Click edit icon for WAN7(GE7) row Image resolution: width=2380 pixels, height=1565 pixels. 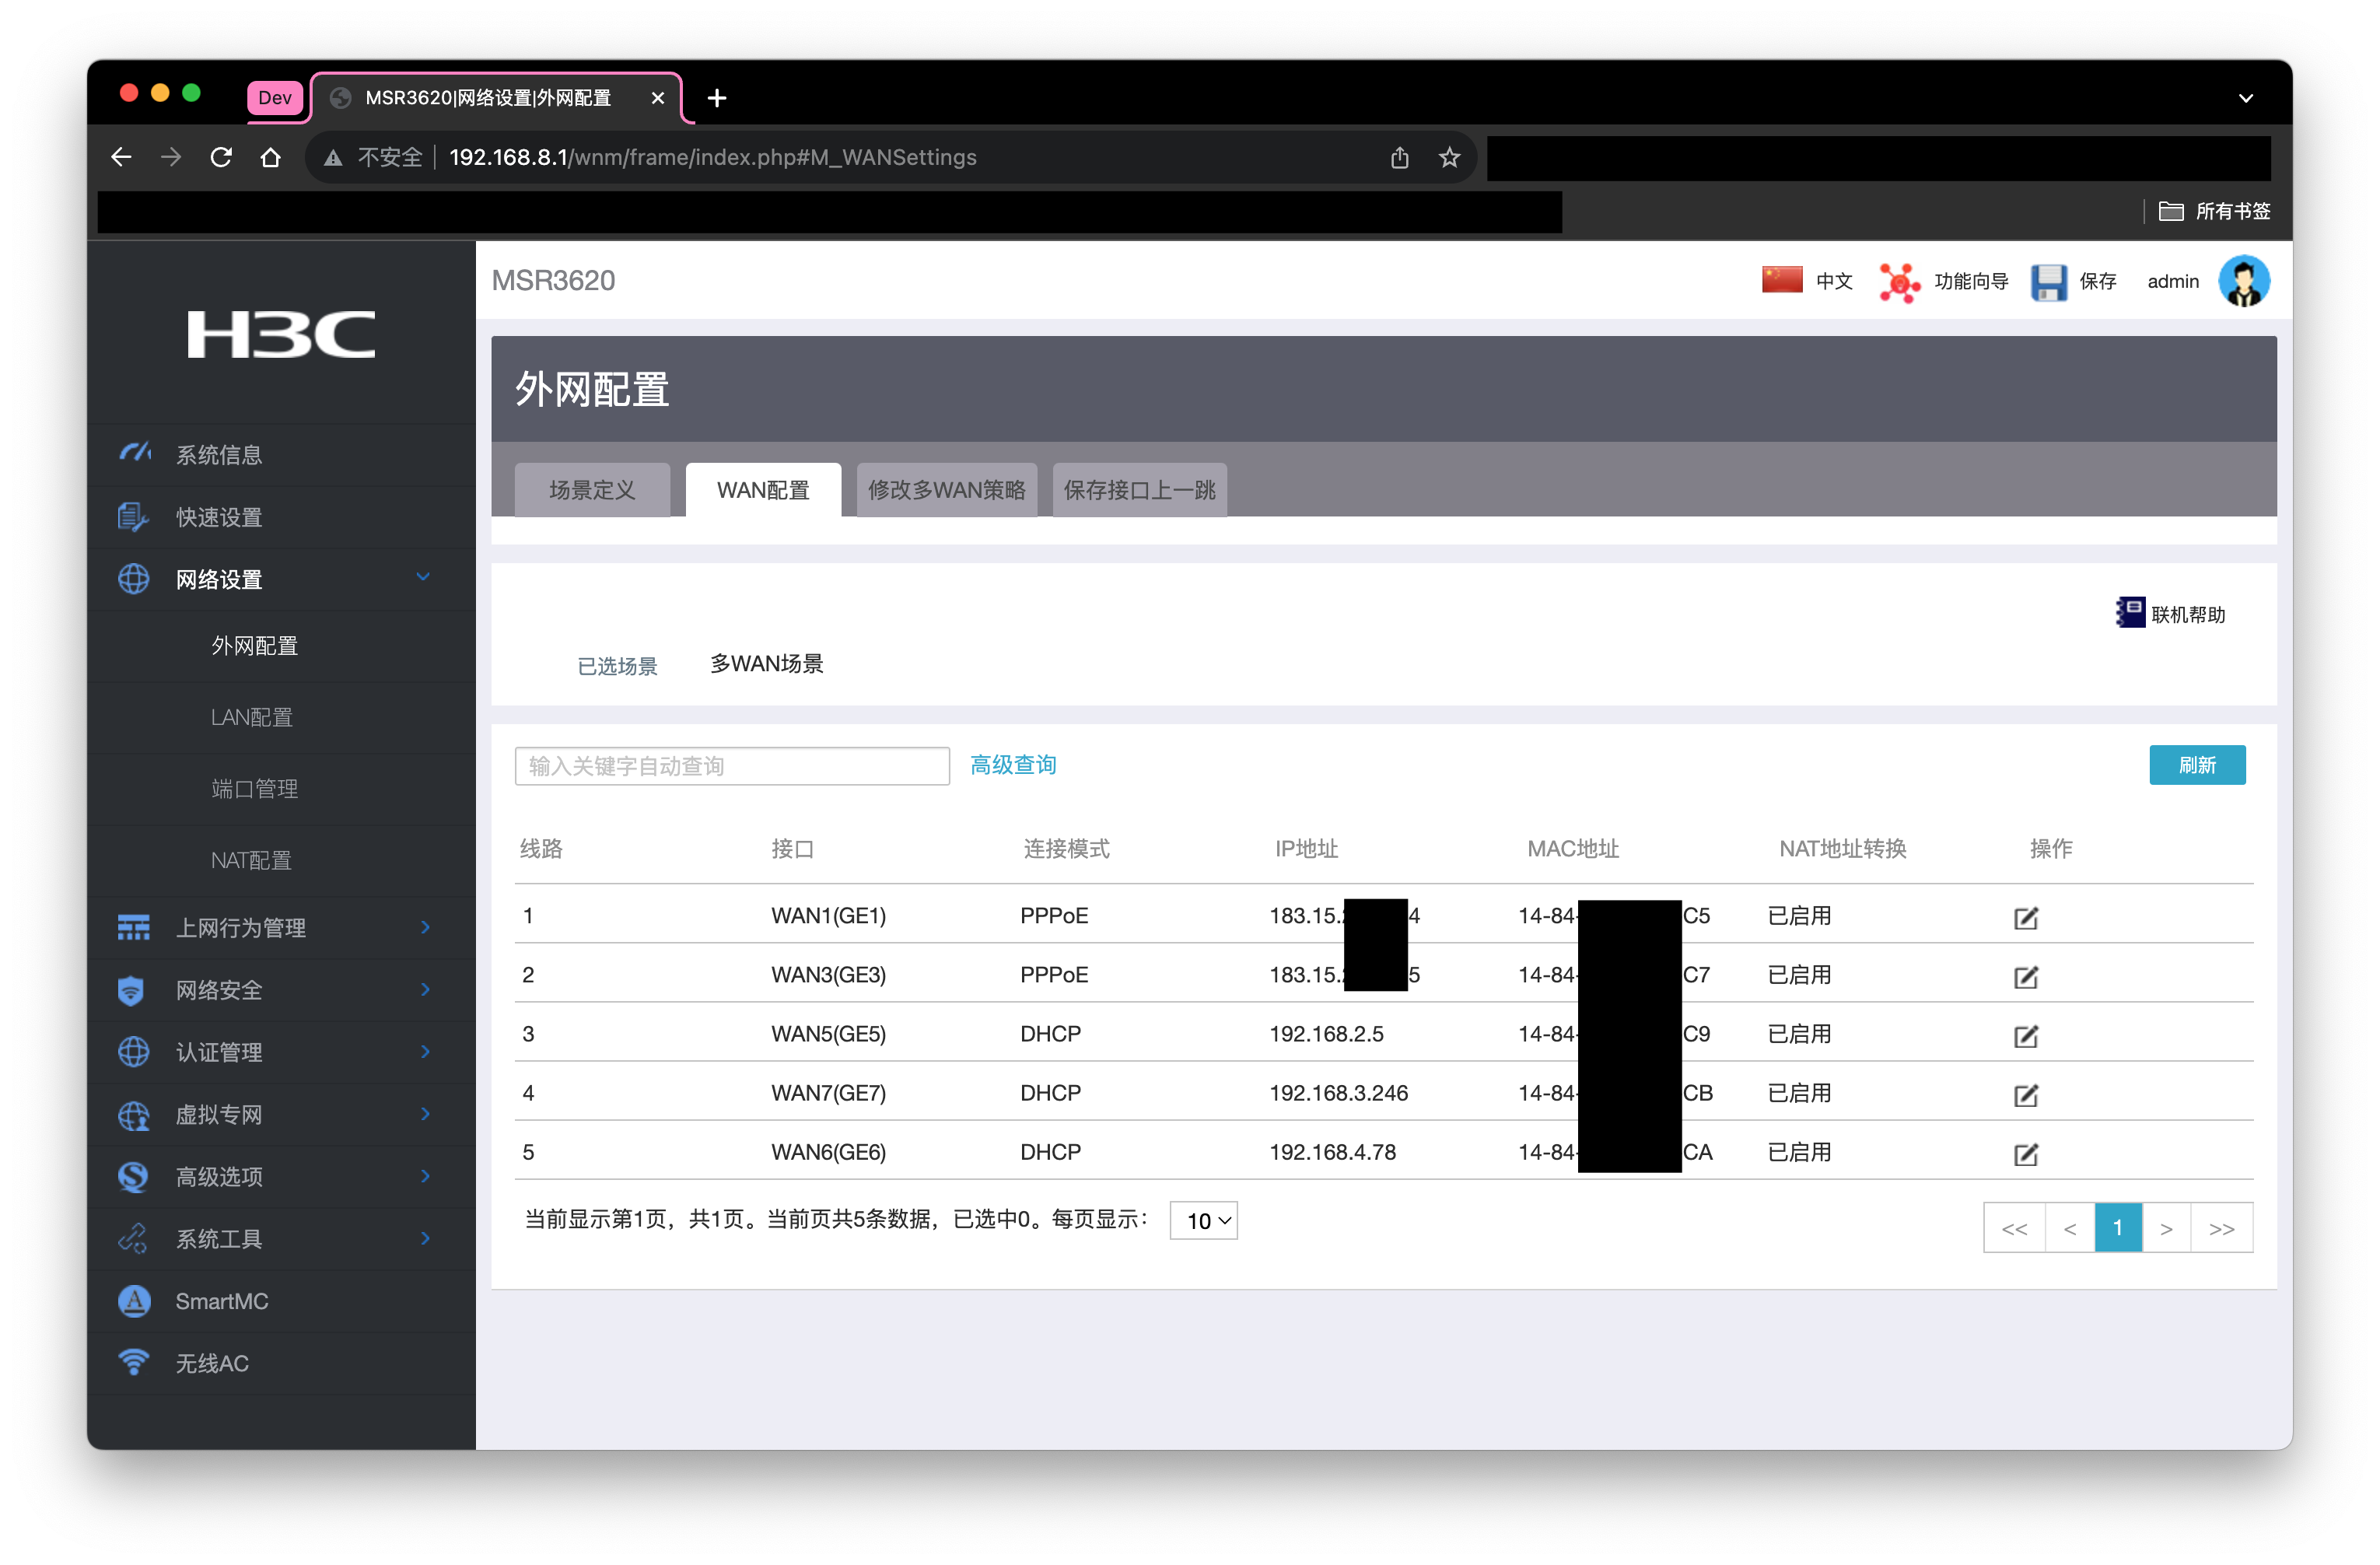point(2025,1094)
